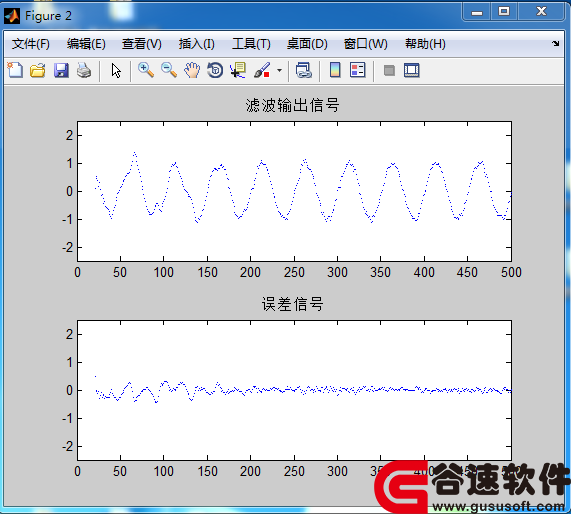
Task: Click inside the filter output signal axes
Action: [294, 192]
